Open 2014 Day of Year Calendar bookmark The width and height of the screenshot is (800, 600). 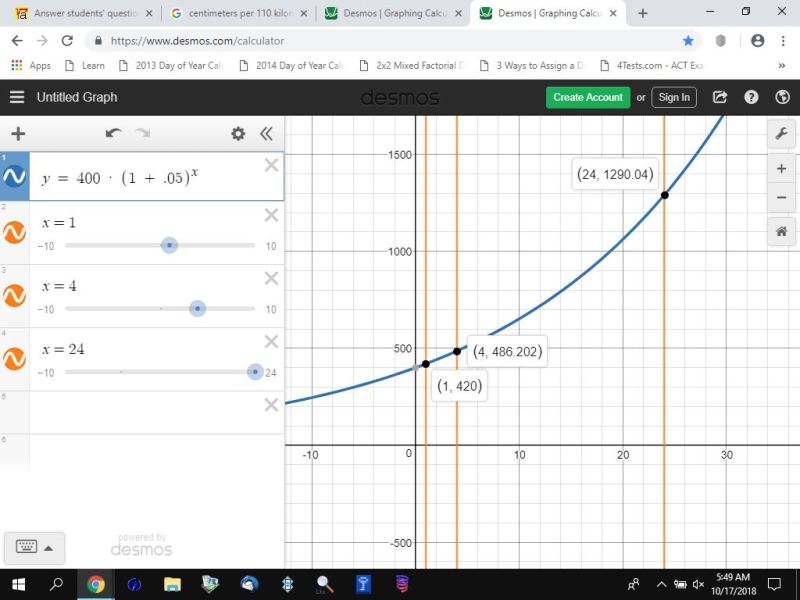(291, 65)
